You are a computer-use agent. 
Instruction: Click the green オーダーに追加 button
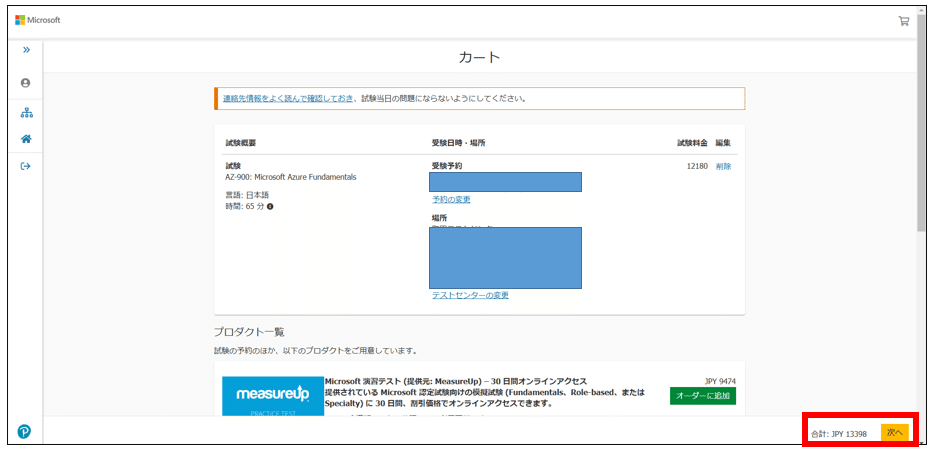click(702, 396)
